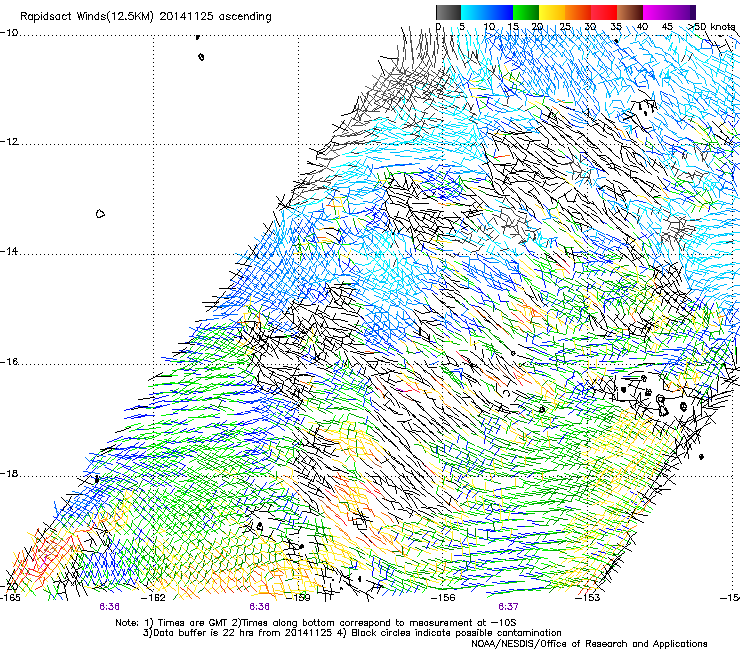Click the -18 latitude axis label
This screenshot has height=650, width=740.
[x=9, y=473]
